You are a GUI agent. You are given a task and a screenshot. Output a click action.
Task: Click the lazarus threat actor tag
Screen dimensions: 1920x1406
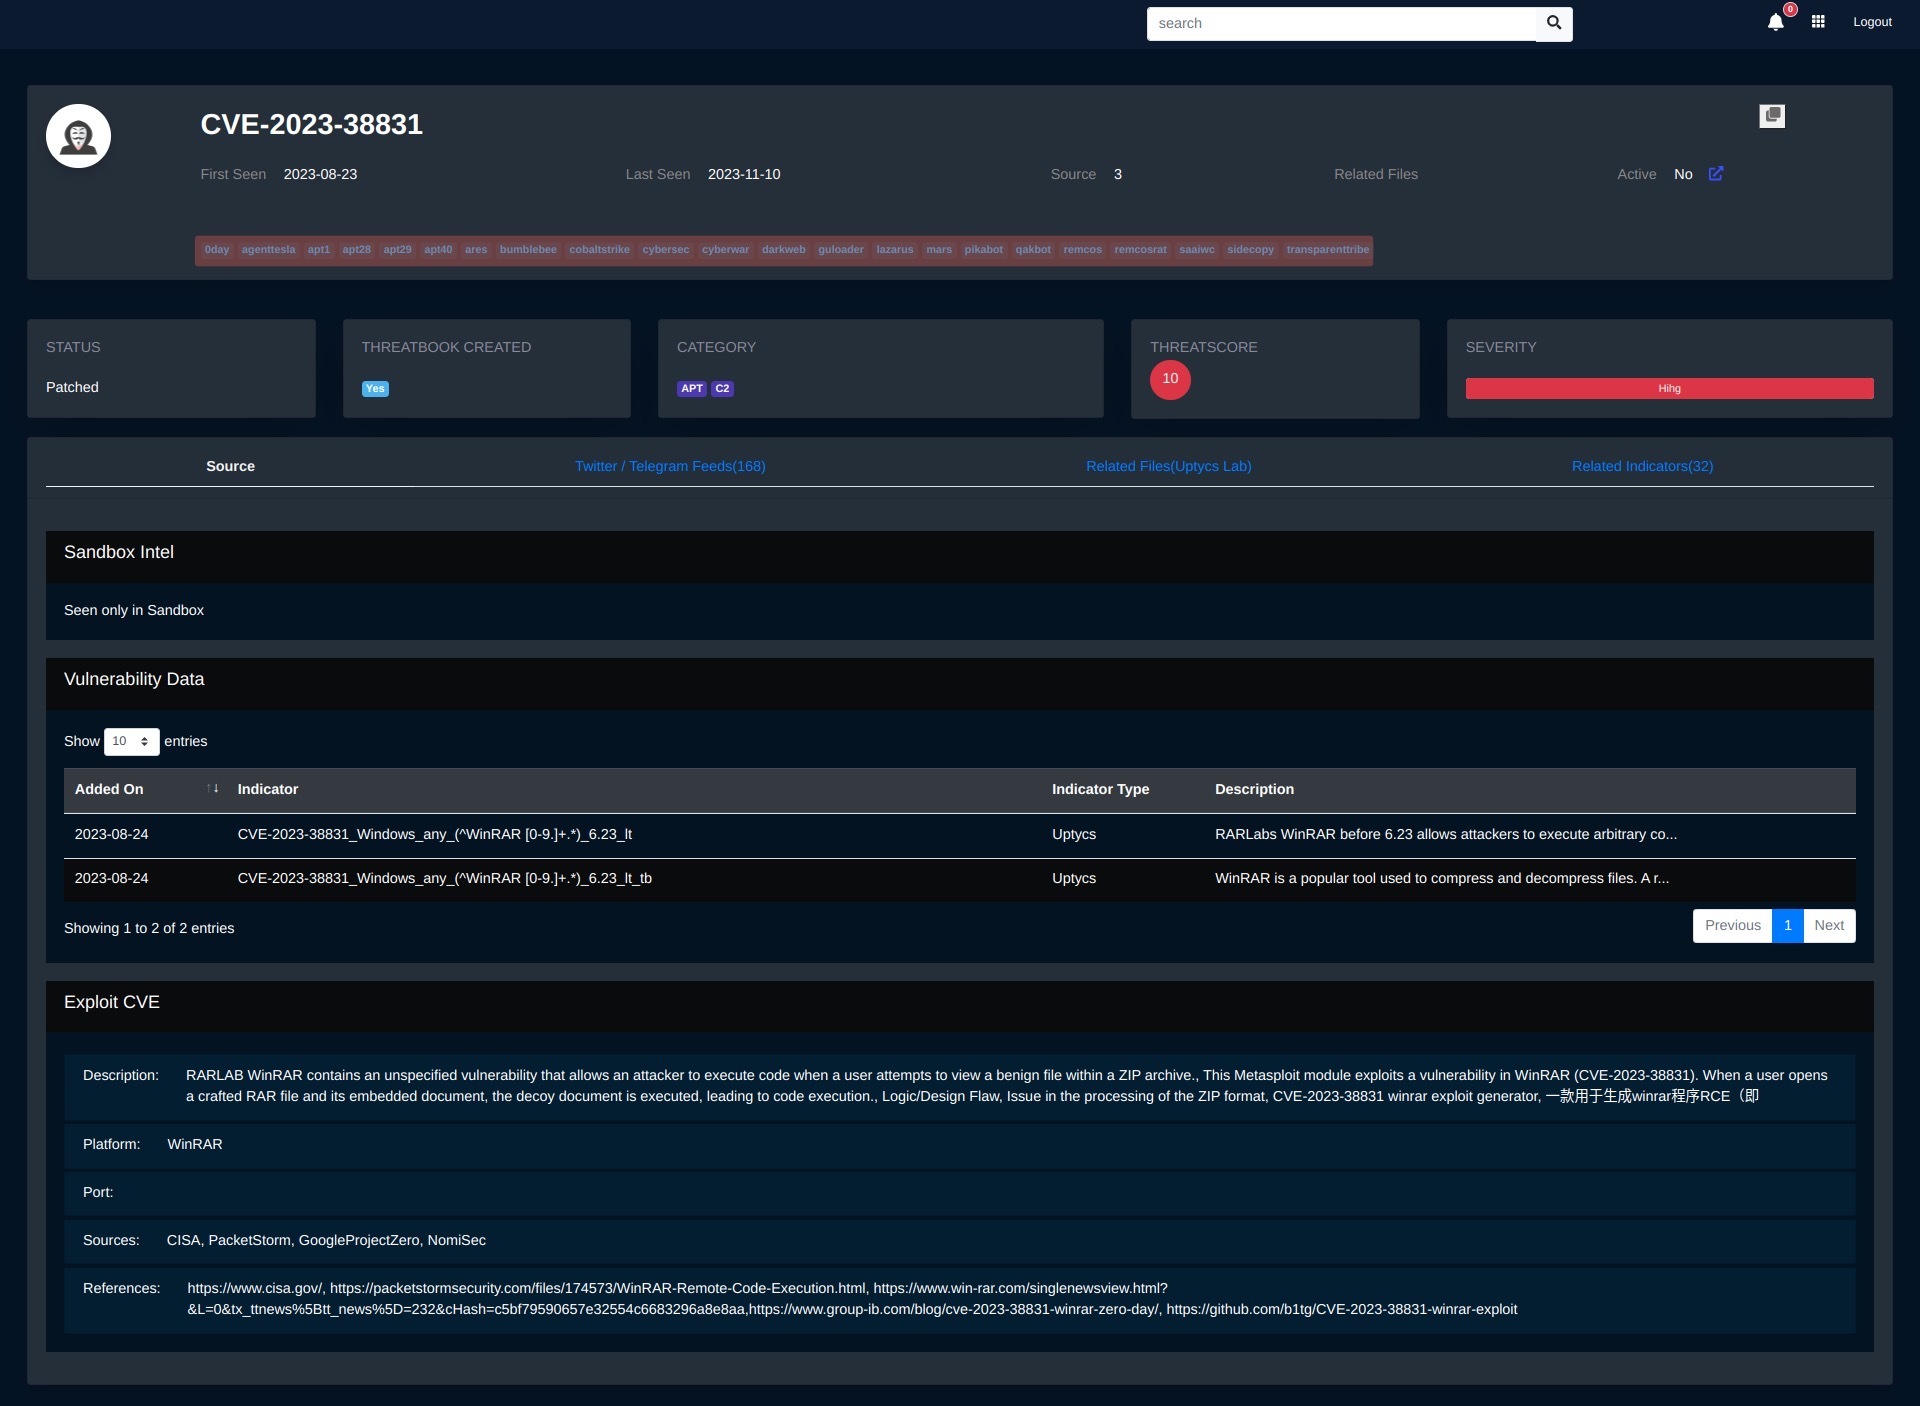click(894, 249)
